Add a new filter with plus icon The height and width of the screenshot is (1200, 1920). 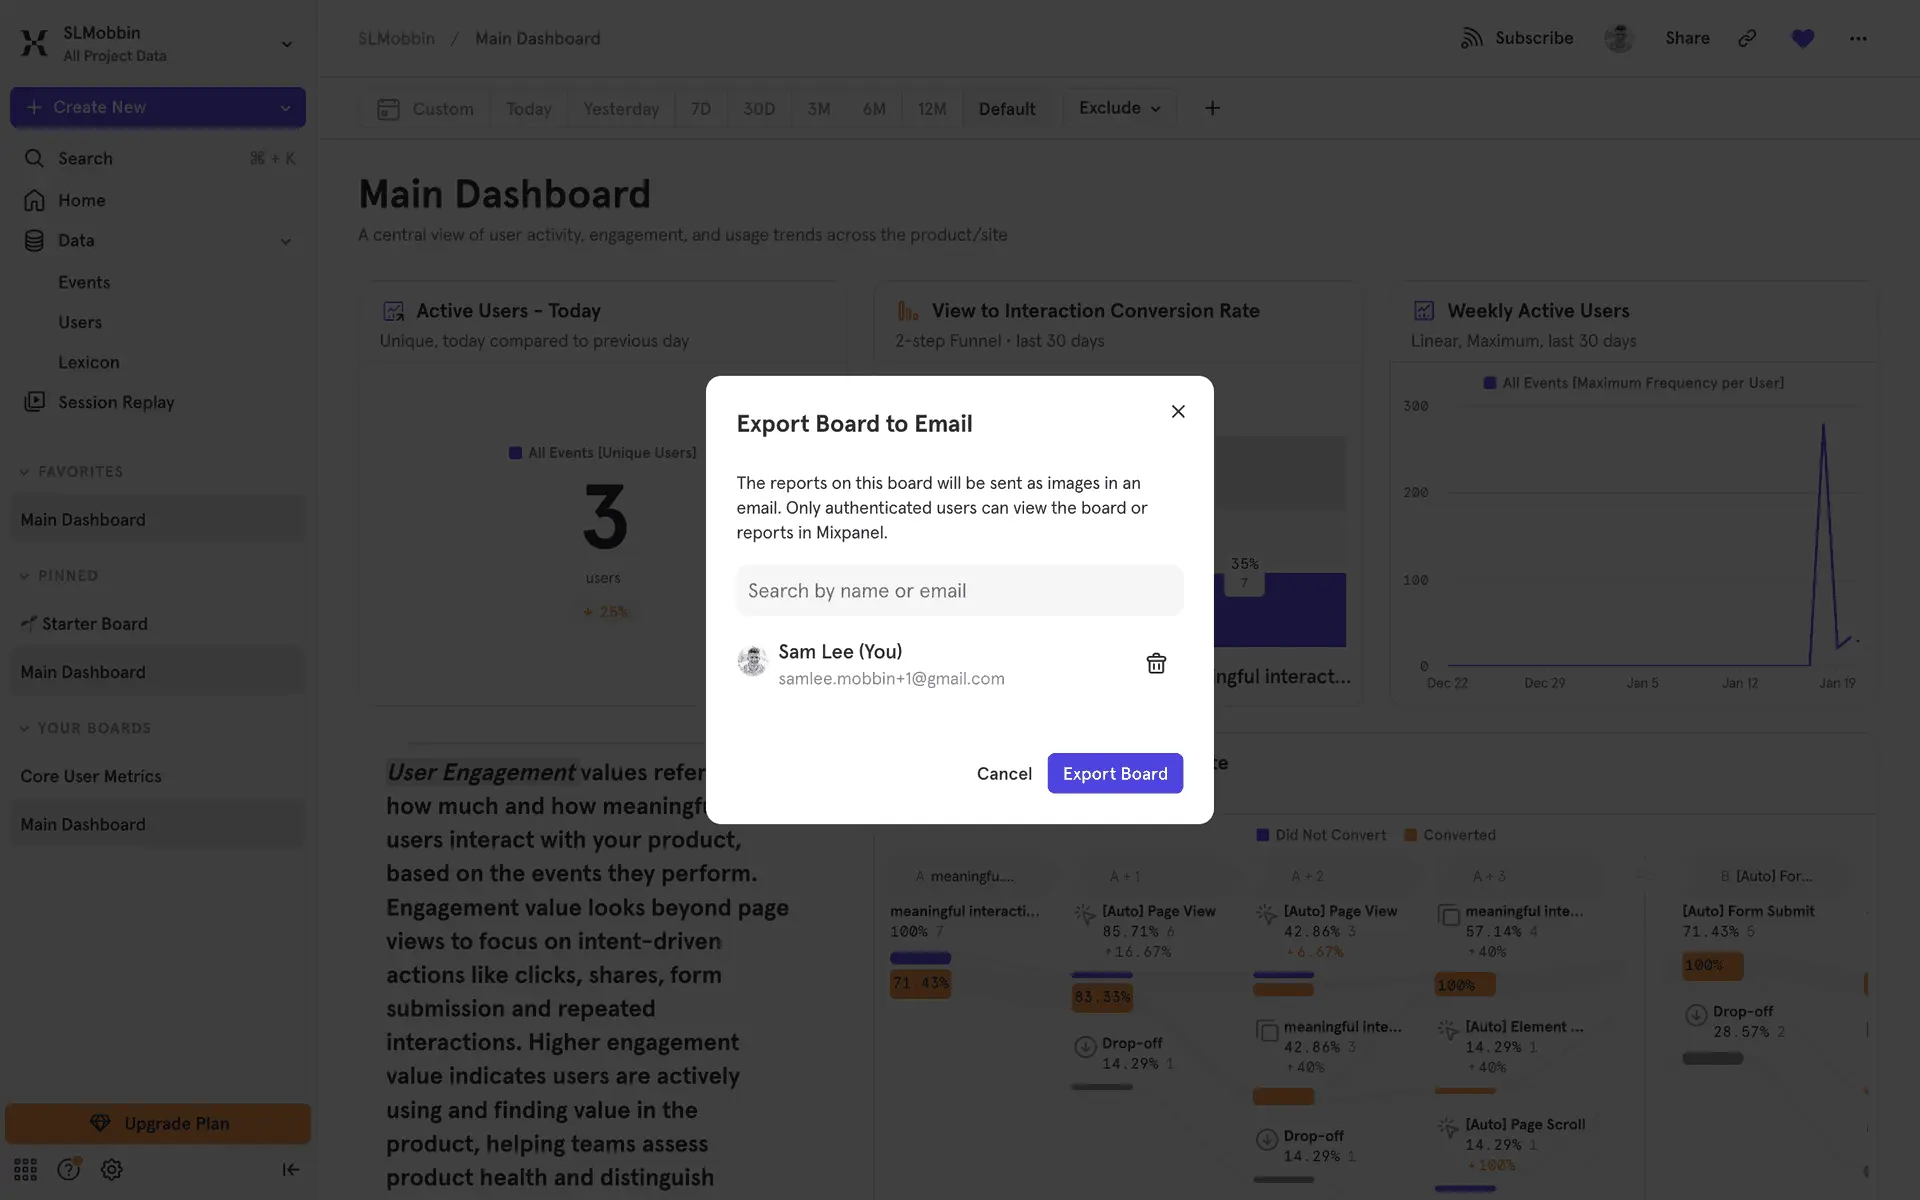coord(1212,108)
